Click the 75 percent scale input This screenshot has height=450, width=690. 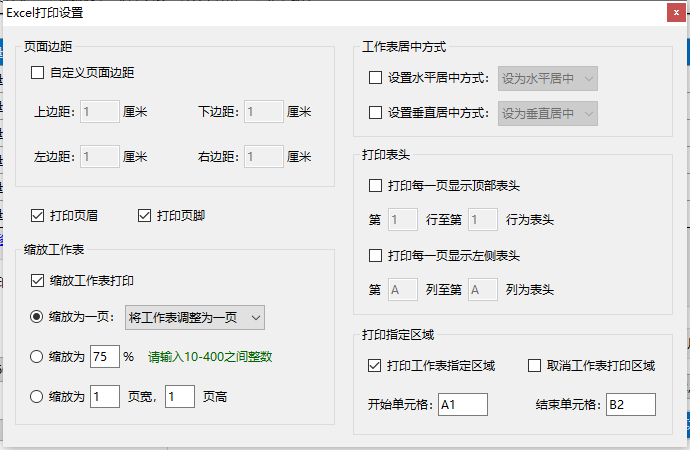[105, 356]
